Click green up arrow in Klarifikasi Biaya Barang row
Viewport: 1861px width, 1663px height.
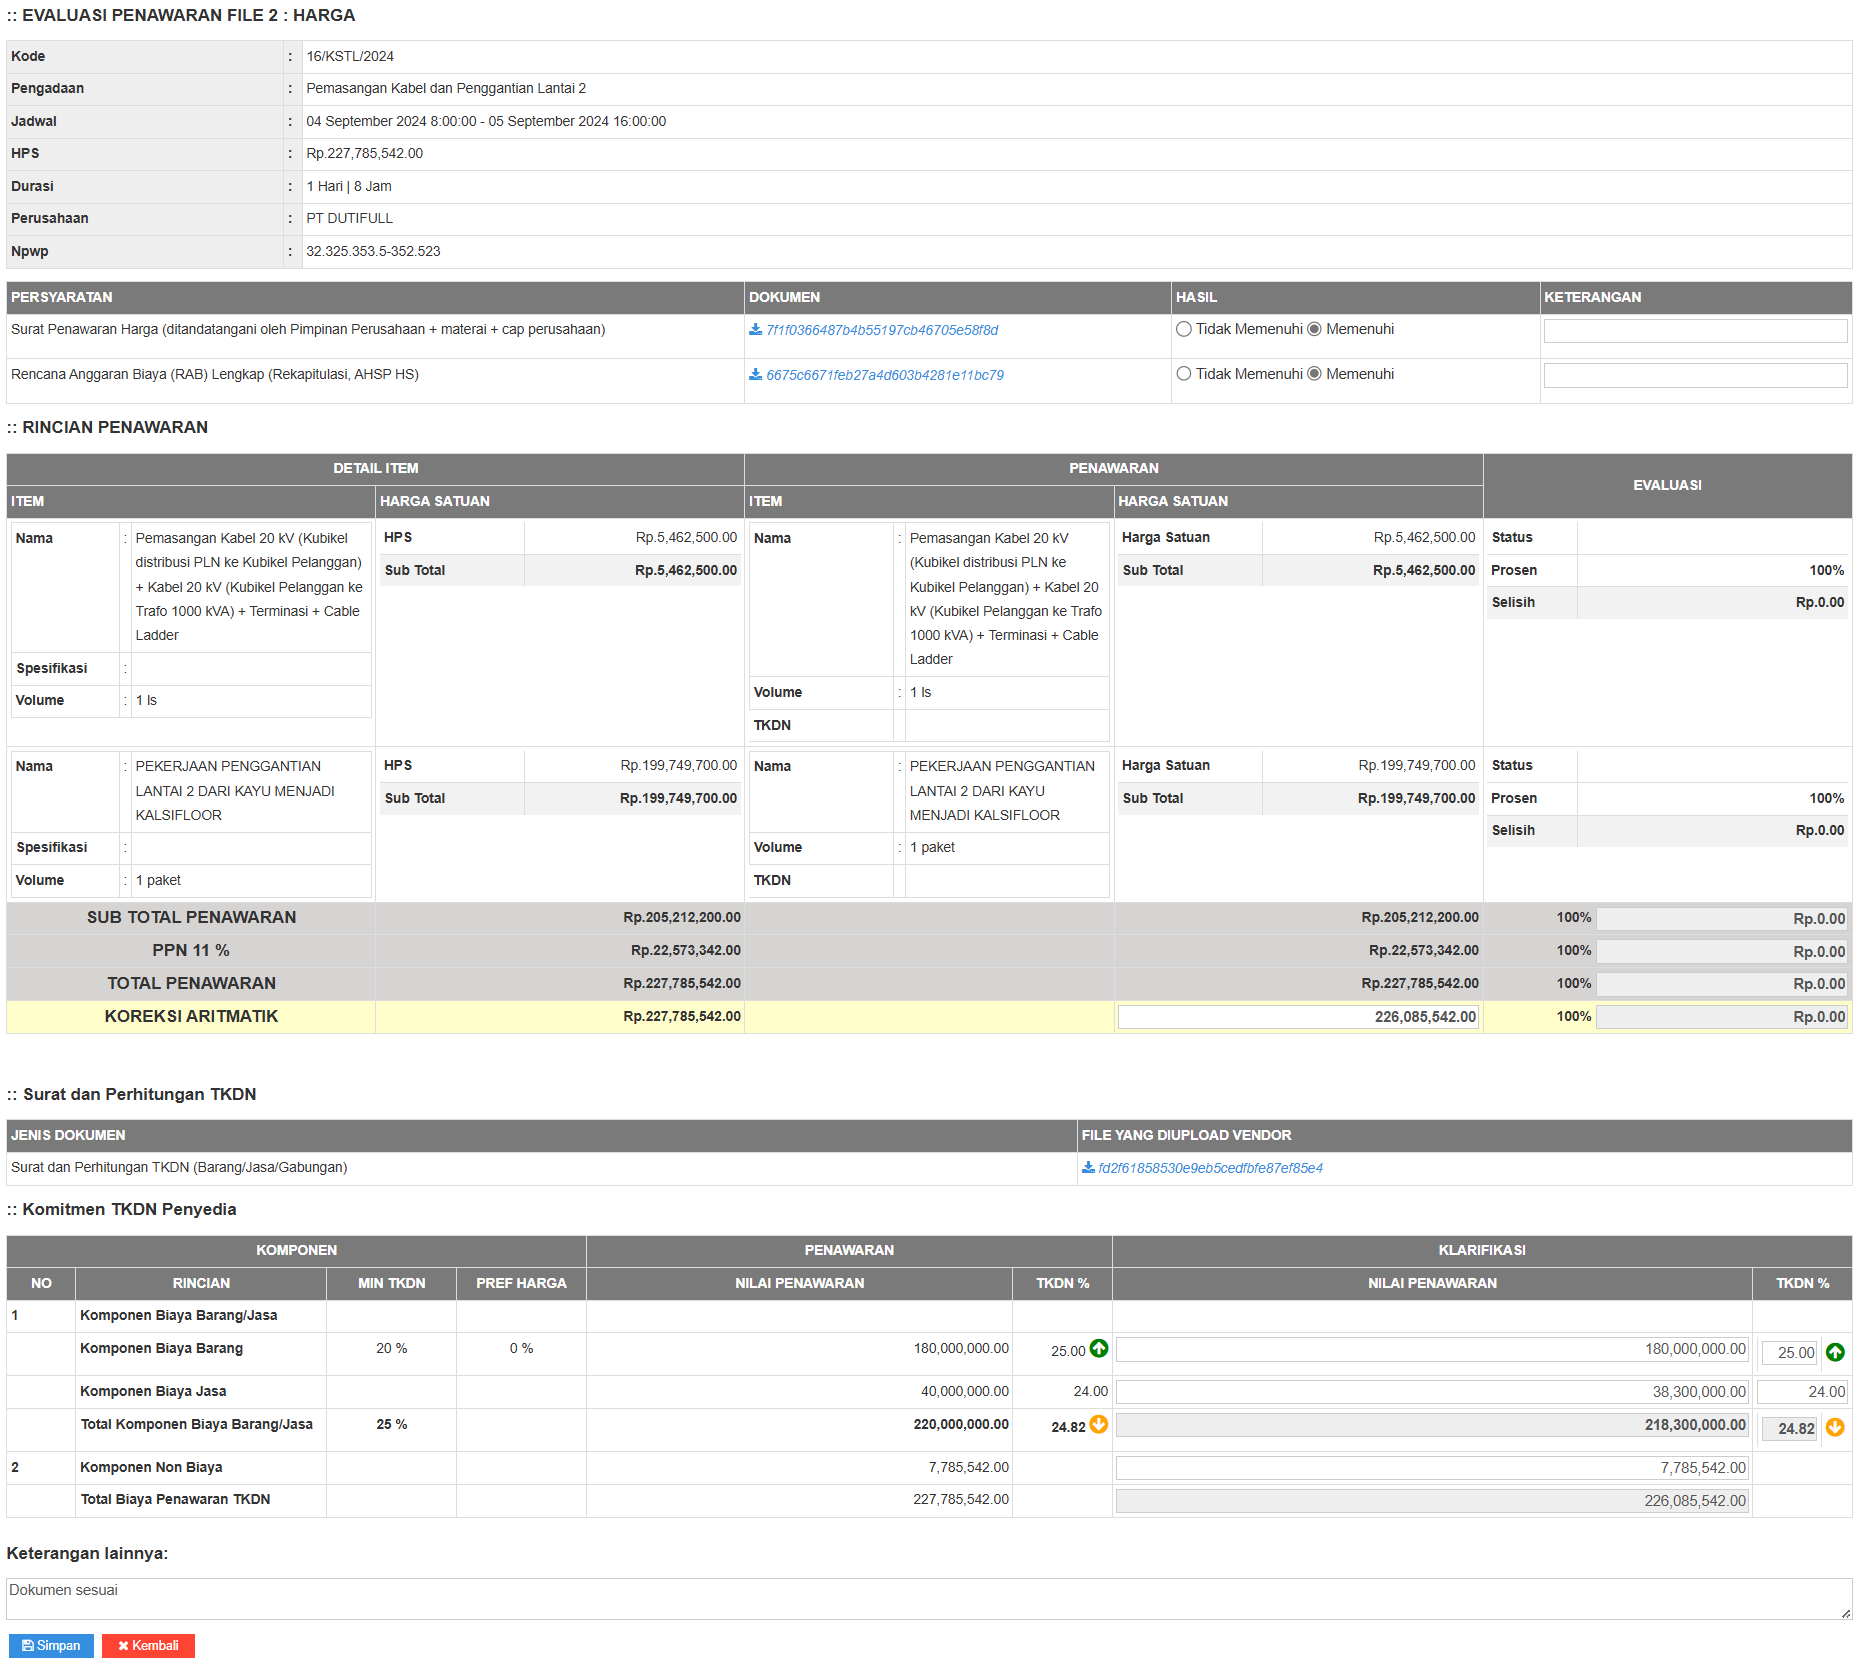coord(1835,1352)
